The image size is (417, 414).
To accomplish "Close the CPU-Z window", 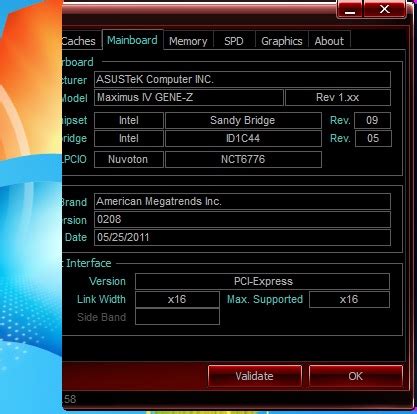I will point(385,9).
